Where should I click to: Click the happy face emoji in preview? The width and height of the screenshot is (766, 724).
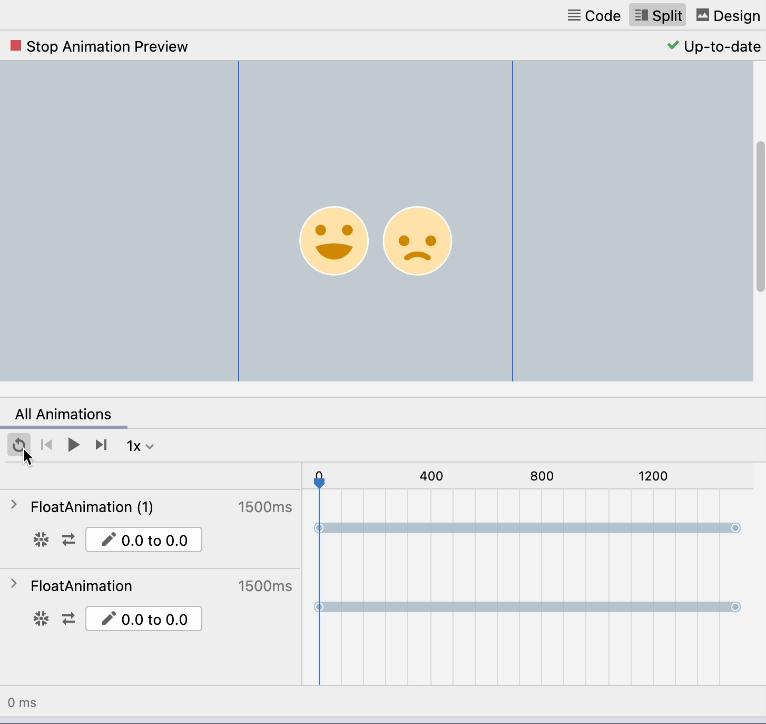pyautogui.click(x=334, y=241)
